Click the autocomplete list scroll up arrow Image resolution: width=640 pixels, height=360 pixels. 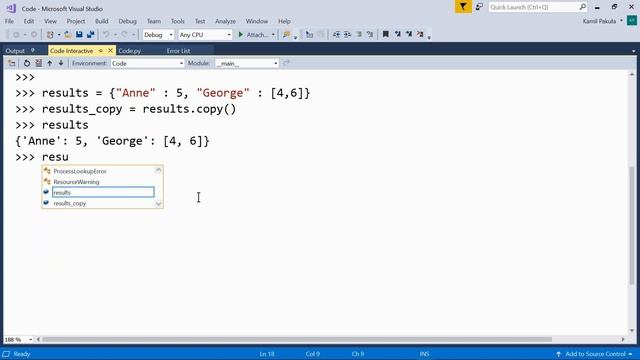(x=158, y=170)
